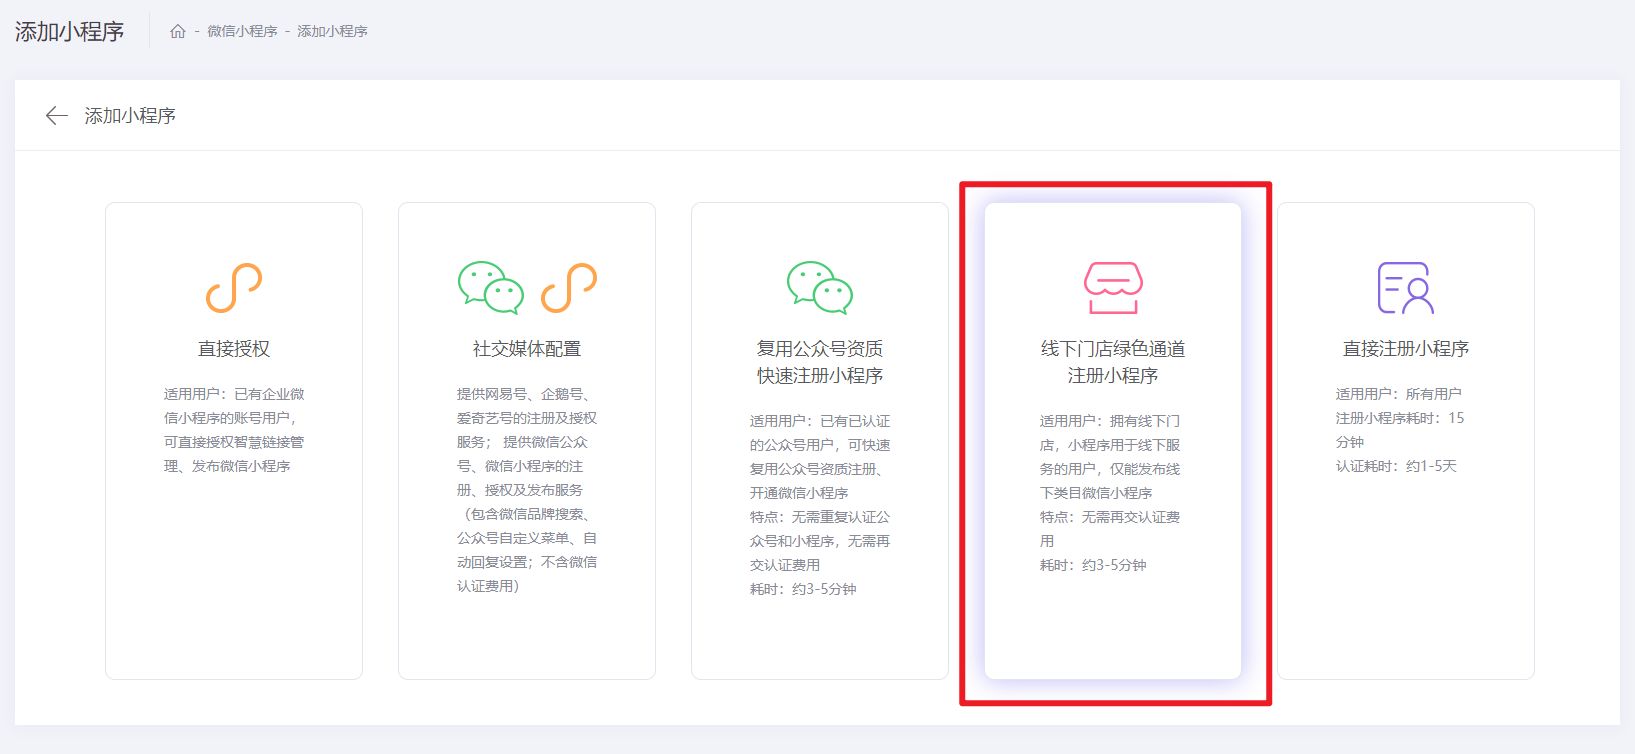Image resolution: width=1635 pixels, height=754 pixels.
Task: Click the home icon in breadcrumb
Action: [178, 31]
